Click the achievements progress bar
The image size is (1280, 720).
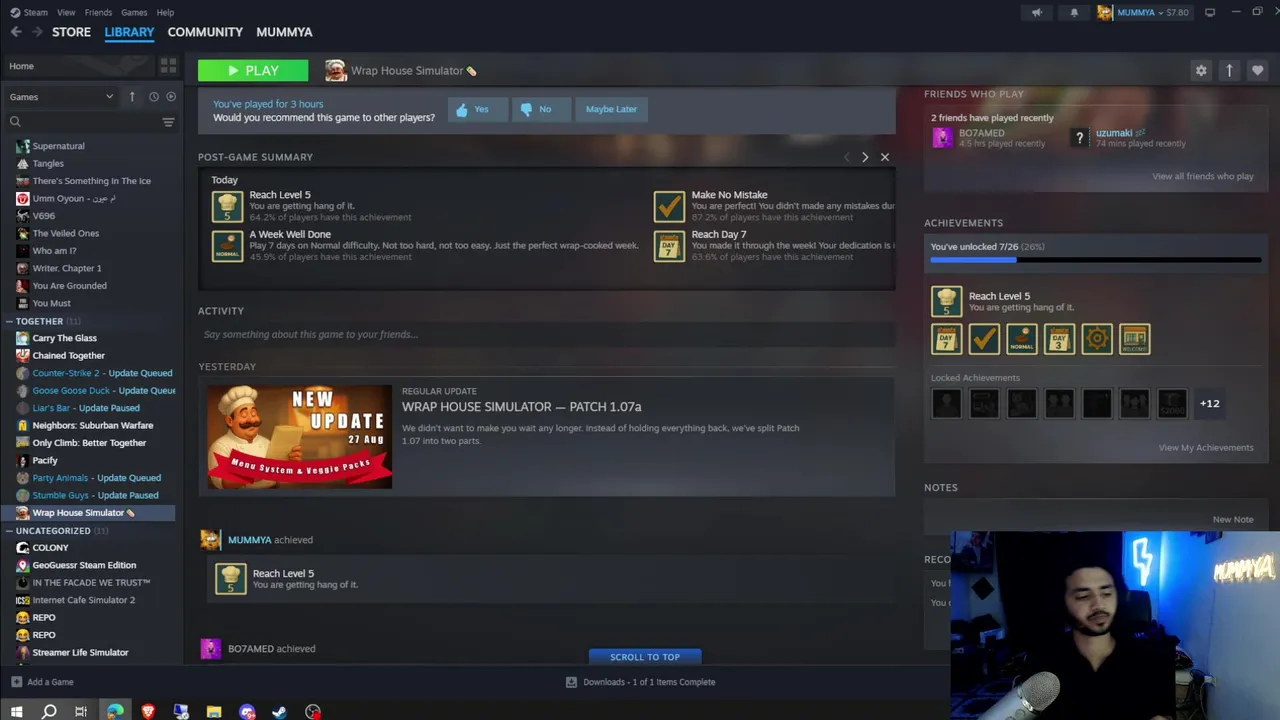(1095, 260)
